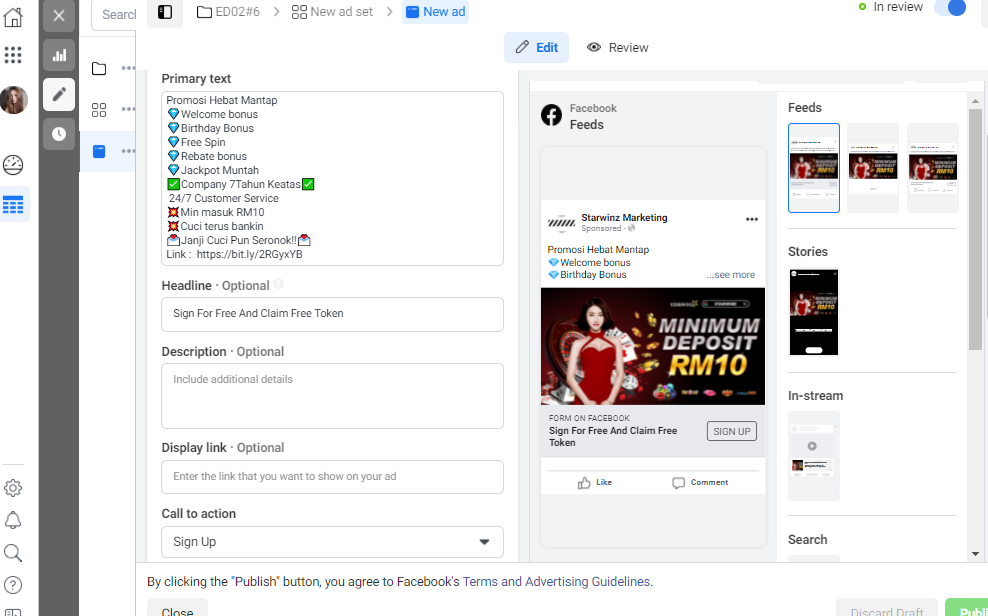This screenshot has width=988, height=616.
Task: Open the home icon in left rail
Action: pyautogui.click(x=13, y=16)
